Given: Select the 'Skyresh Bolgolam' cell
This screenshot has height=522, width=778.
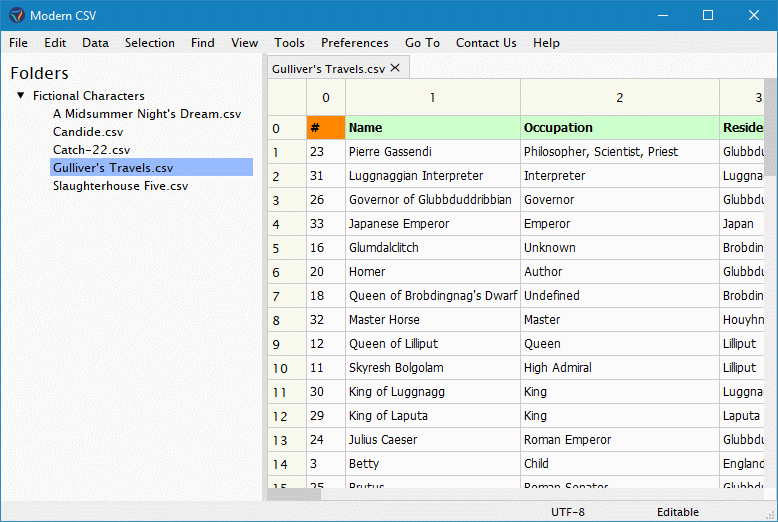Looking at the screenshot, I should (x=433, y=368).
